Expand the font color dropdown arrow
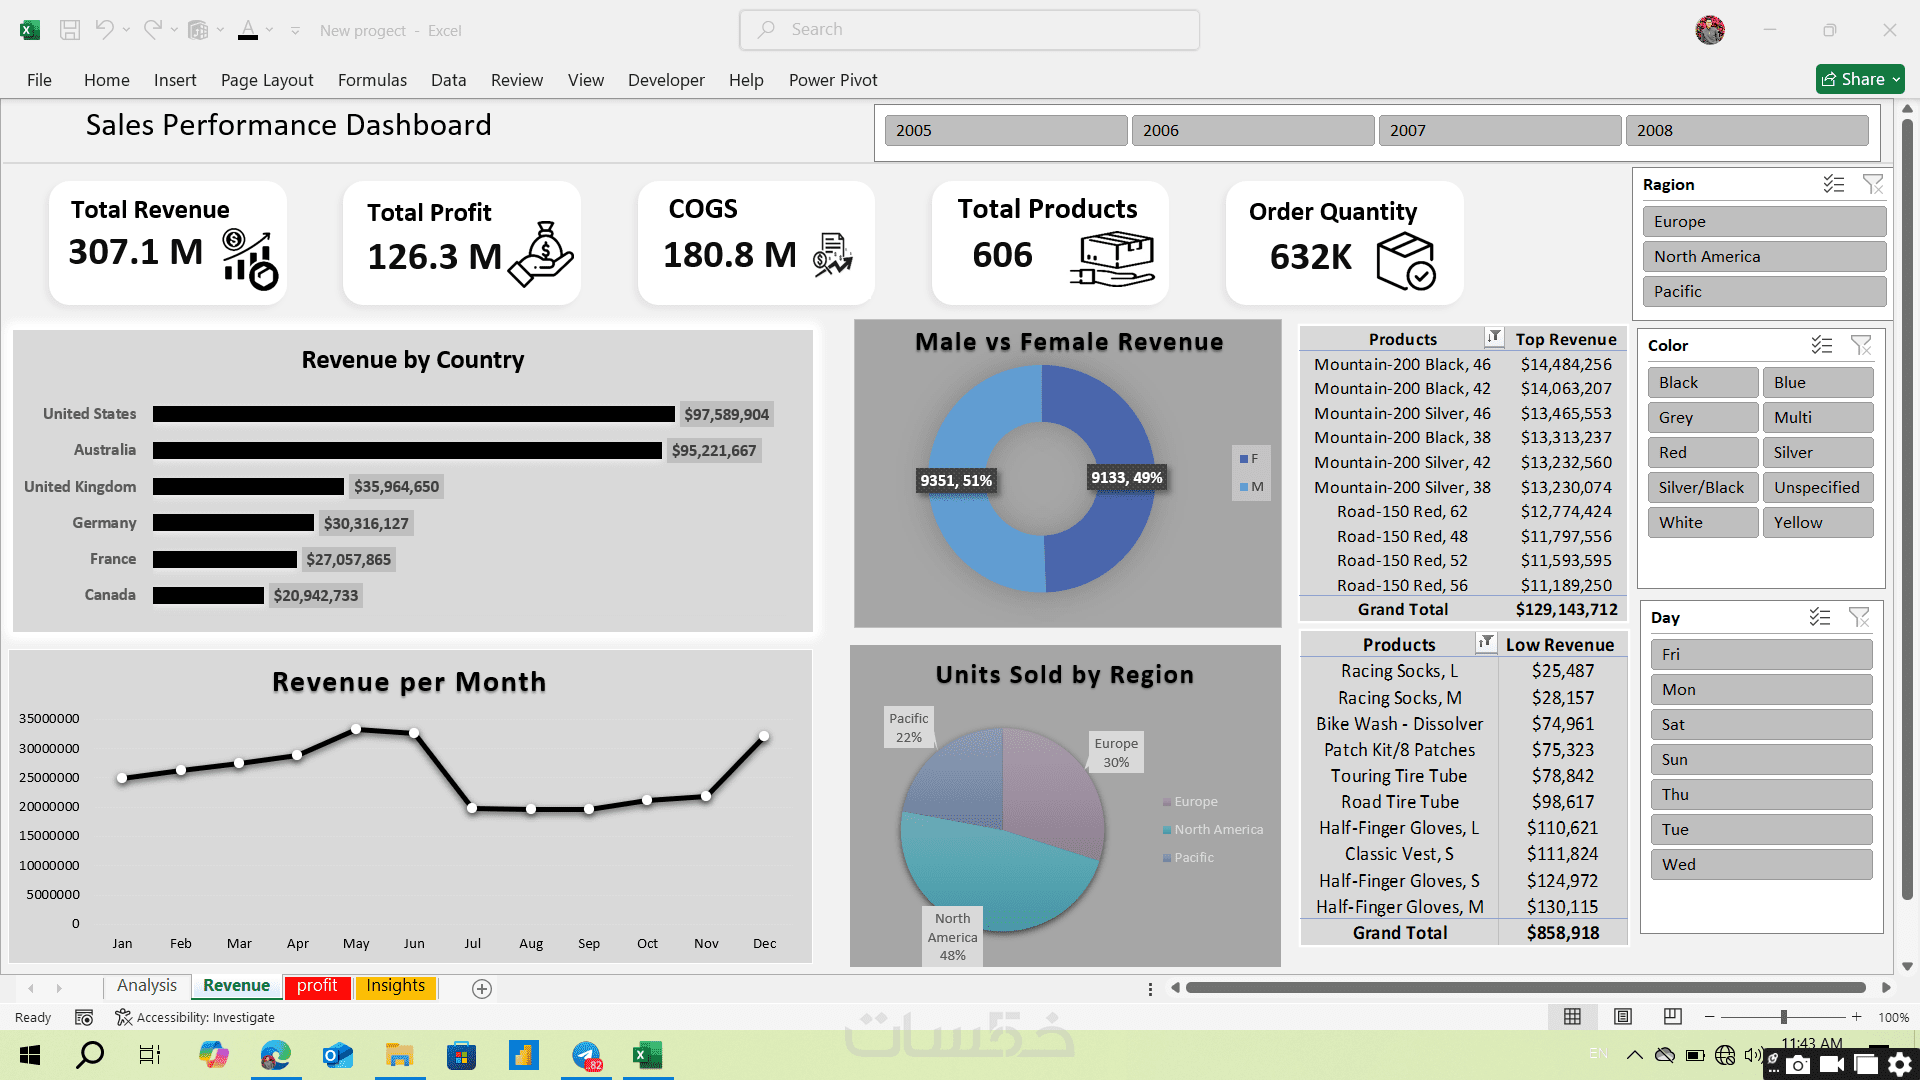Screen dimensions: 1920x1080 [269, 30]
